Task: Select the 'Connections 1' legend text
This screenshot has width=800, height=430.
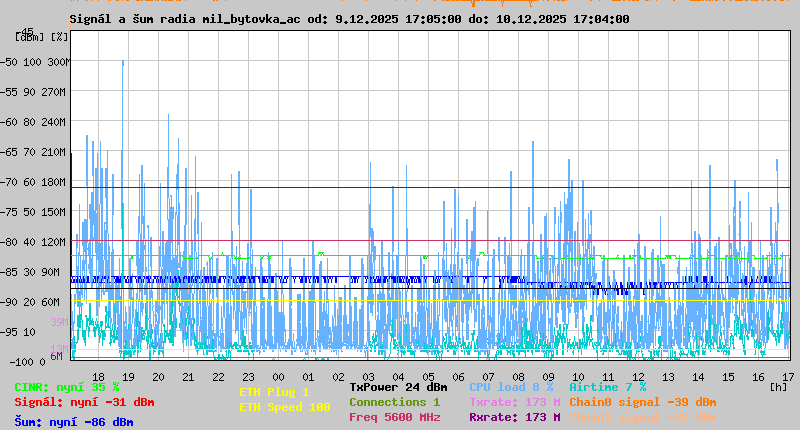Action: (394, 402)
